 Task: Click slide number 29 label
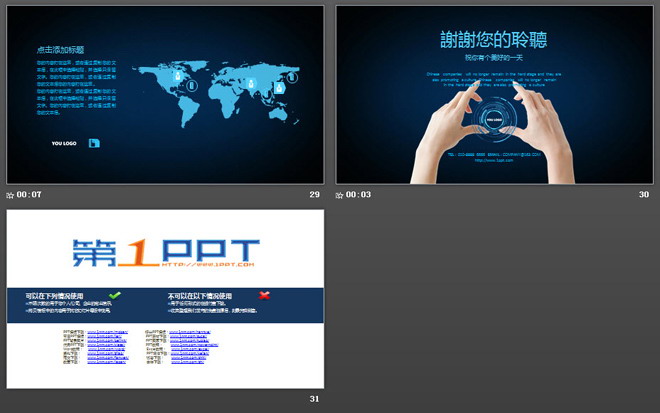(314, 194)
